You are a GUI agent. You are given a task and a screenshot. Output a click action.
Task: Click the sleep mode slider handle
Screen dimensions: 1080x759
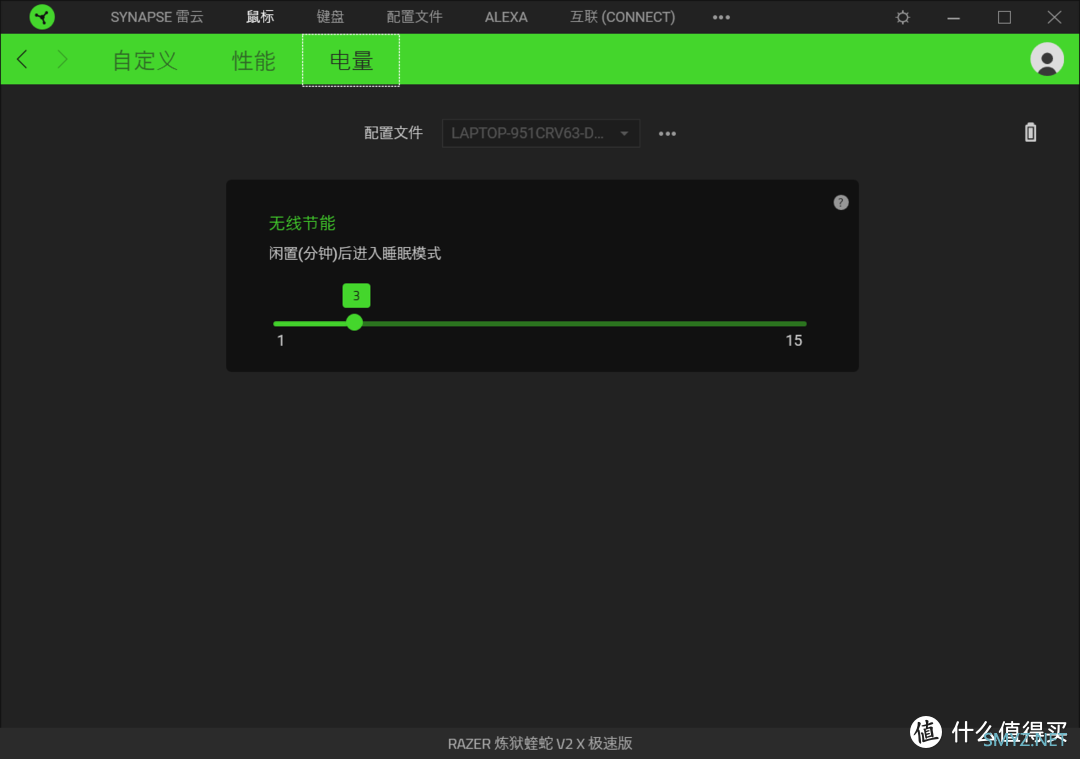pos(354,322)
